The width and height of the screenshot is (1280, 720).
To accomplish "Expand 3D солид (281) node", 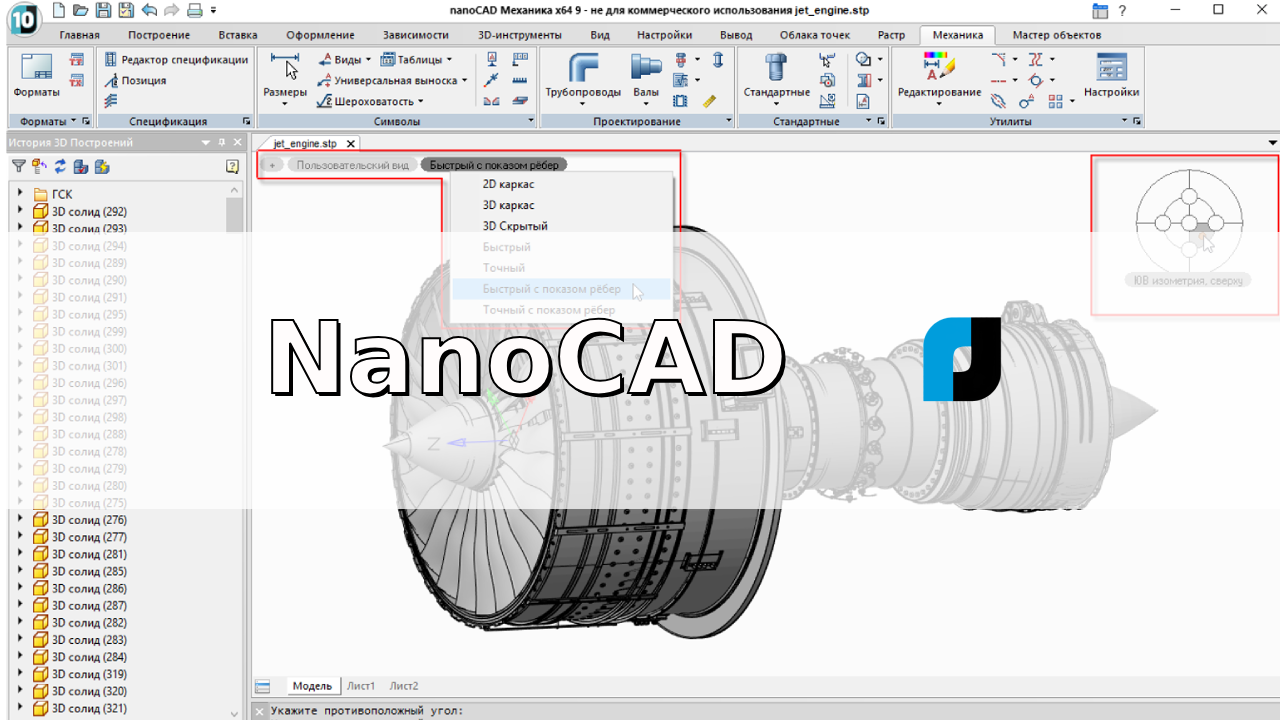I will click(x=19, y=554).
